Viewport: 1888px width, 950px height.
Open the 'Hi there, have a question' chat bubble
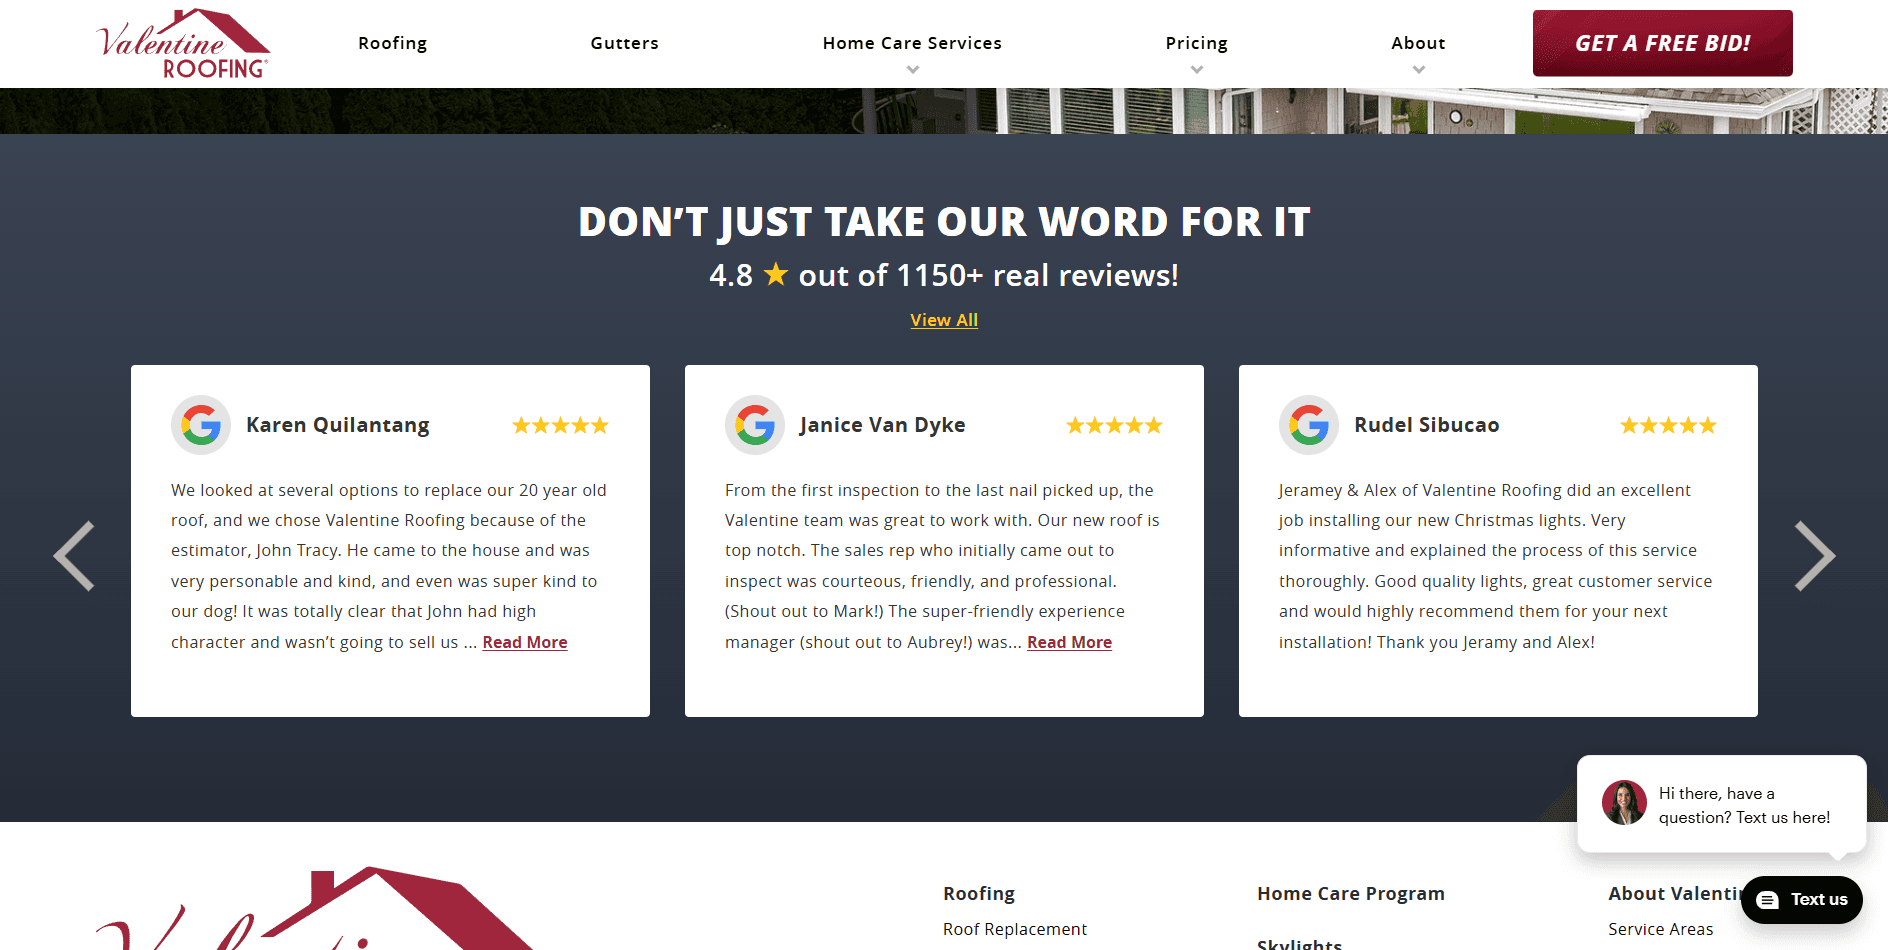[x=1722, y=804]
